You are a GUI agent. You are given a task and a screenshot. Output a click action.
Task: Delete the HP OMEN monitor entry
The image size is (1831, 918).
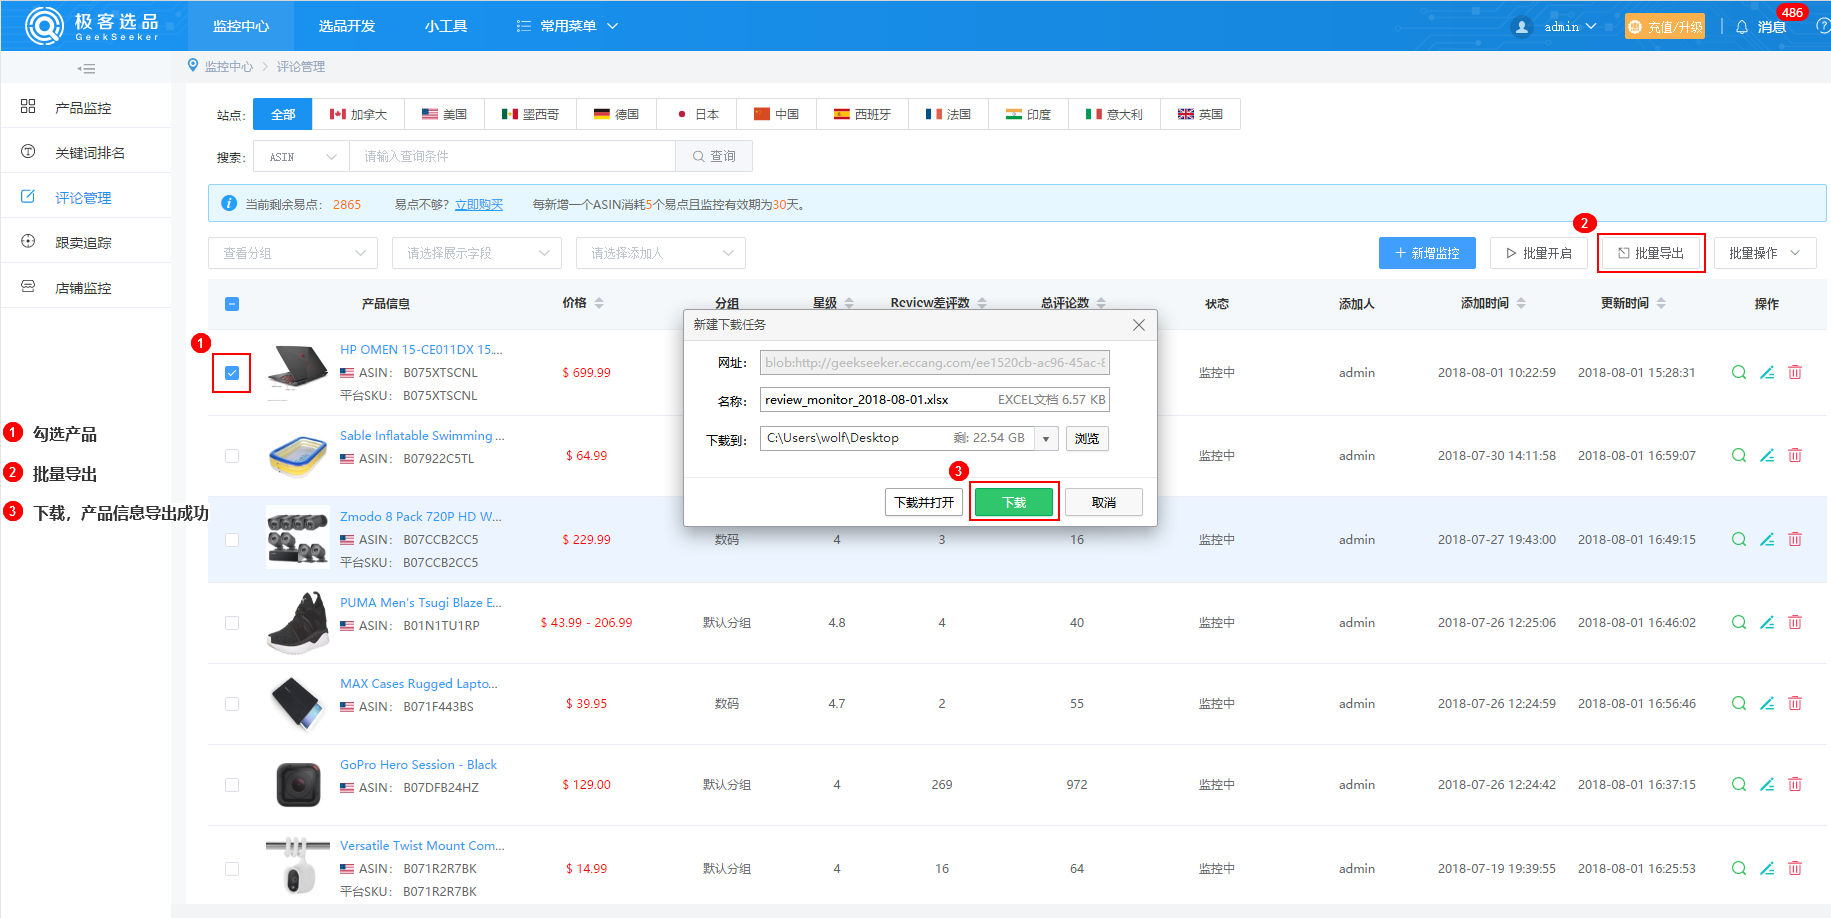click(1795, 372)
